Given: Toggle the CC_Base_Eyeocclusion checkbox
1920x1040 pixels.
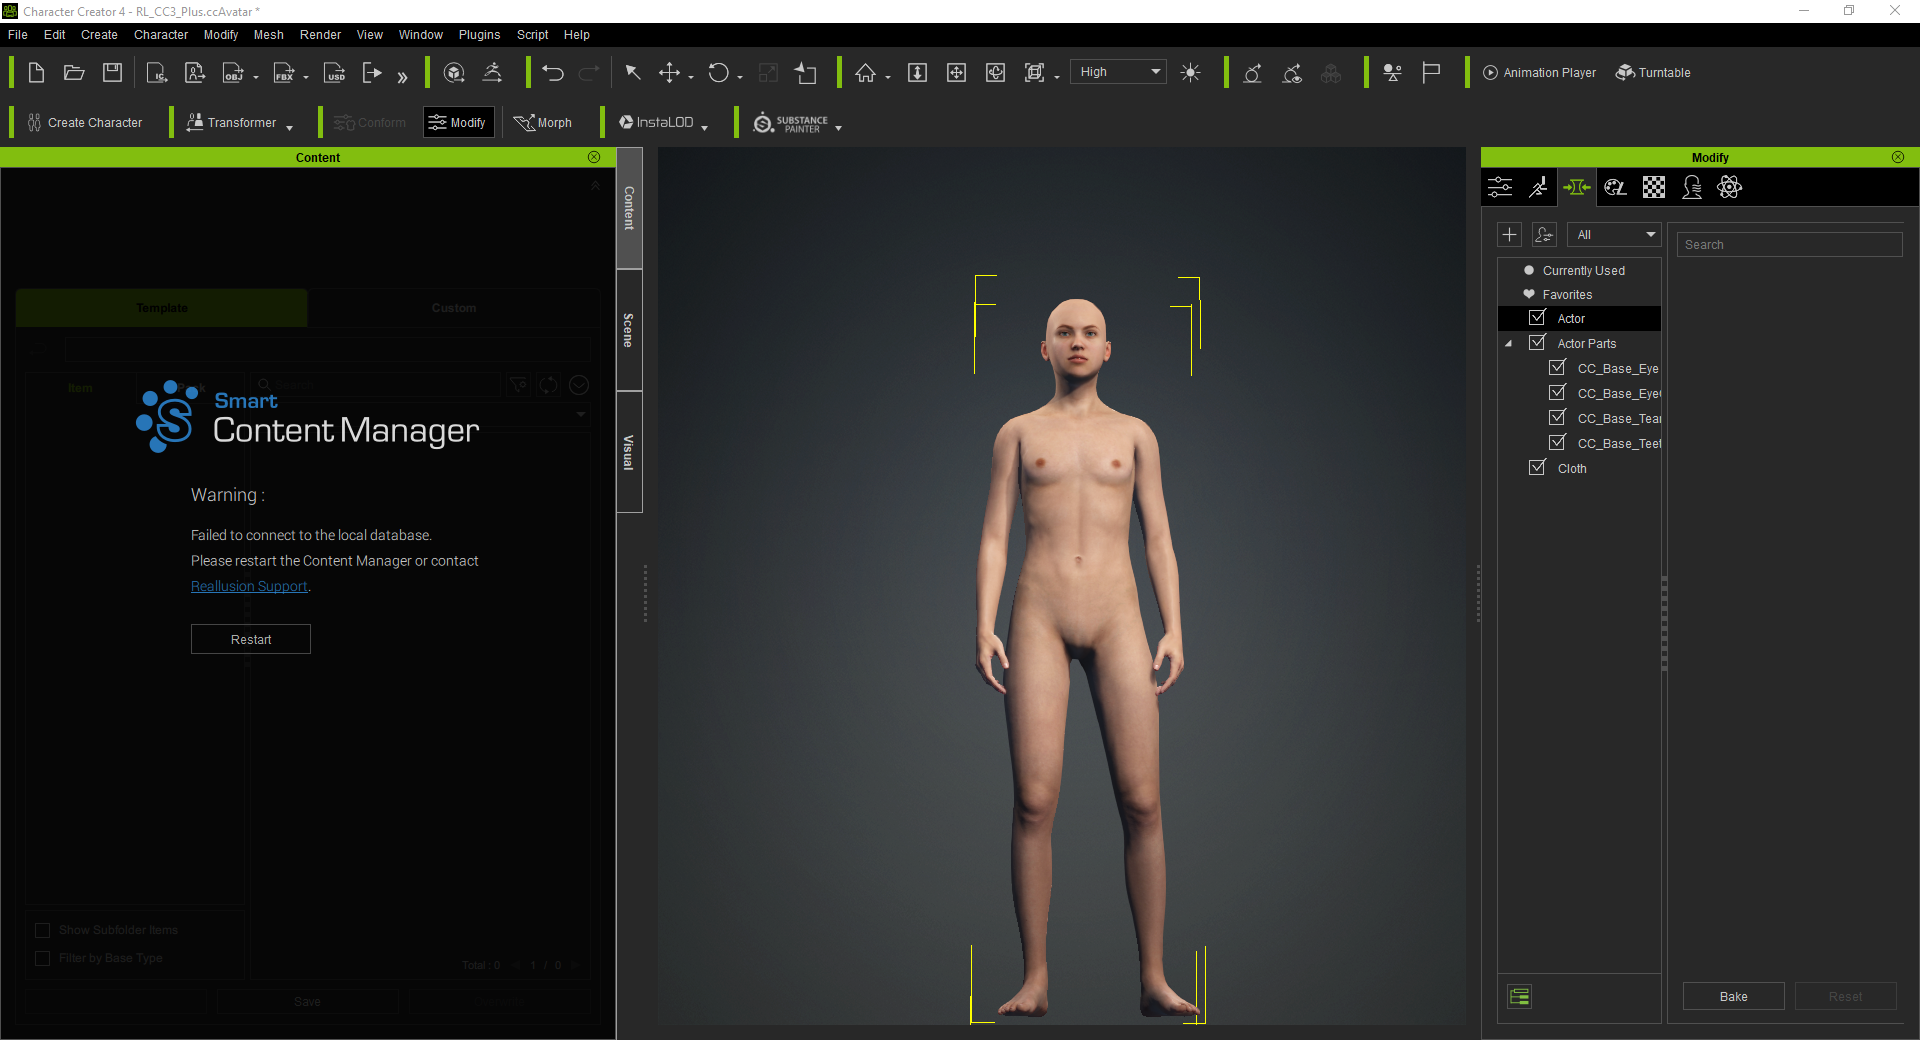Looking at the screenshot, I should [1558, 393].
